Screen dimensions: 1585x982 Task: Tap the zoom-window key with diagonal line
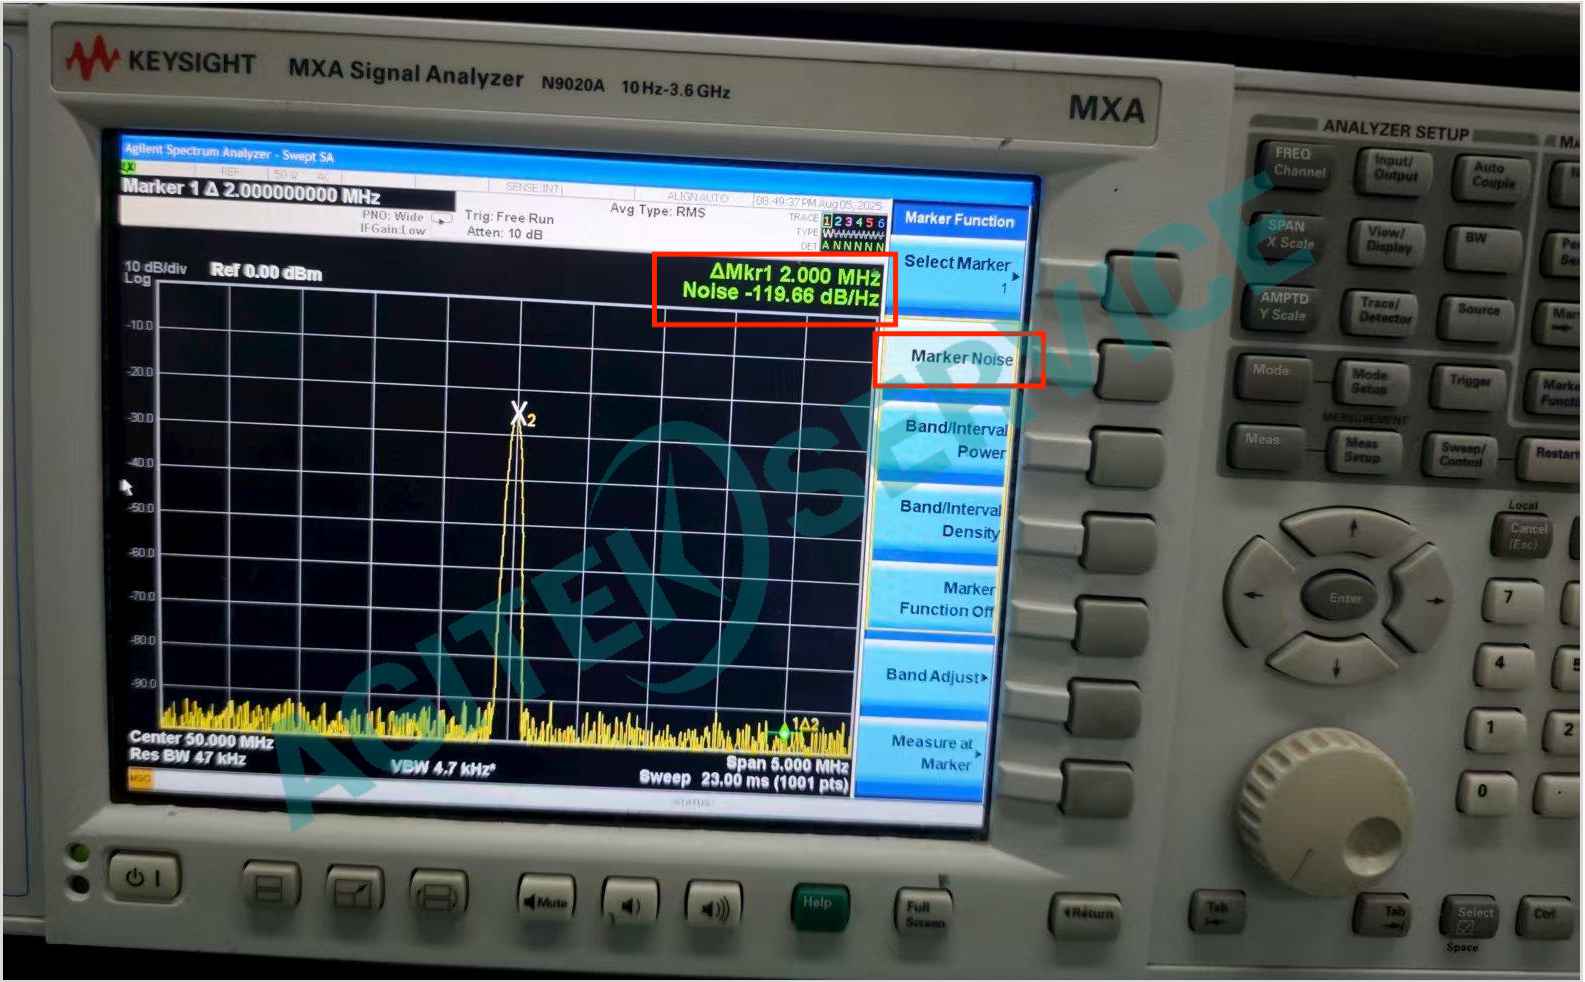click(x=356, y=890)
